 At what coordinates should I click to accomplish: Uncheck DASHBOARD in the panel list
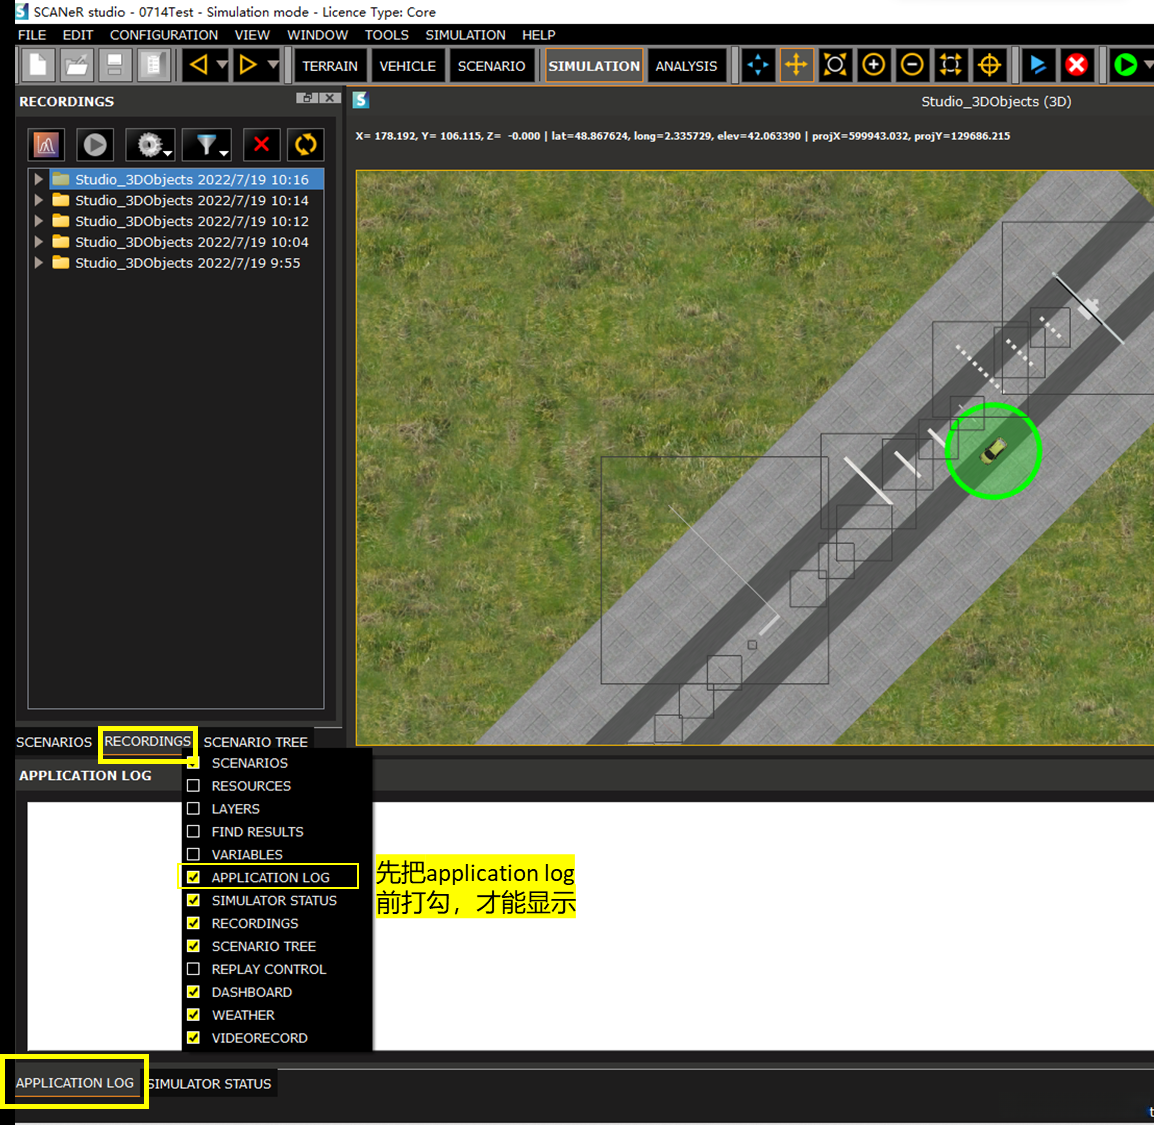point(194,992)
